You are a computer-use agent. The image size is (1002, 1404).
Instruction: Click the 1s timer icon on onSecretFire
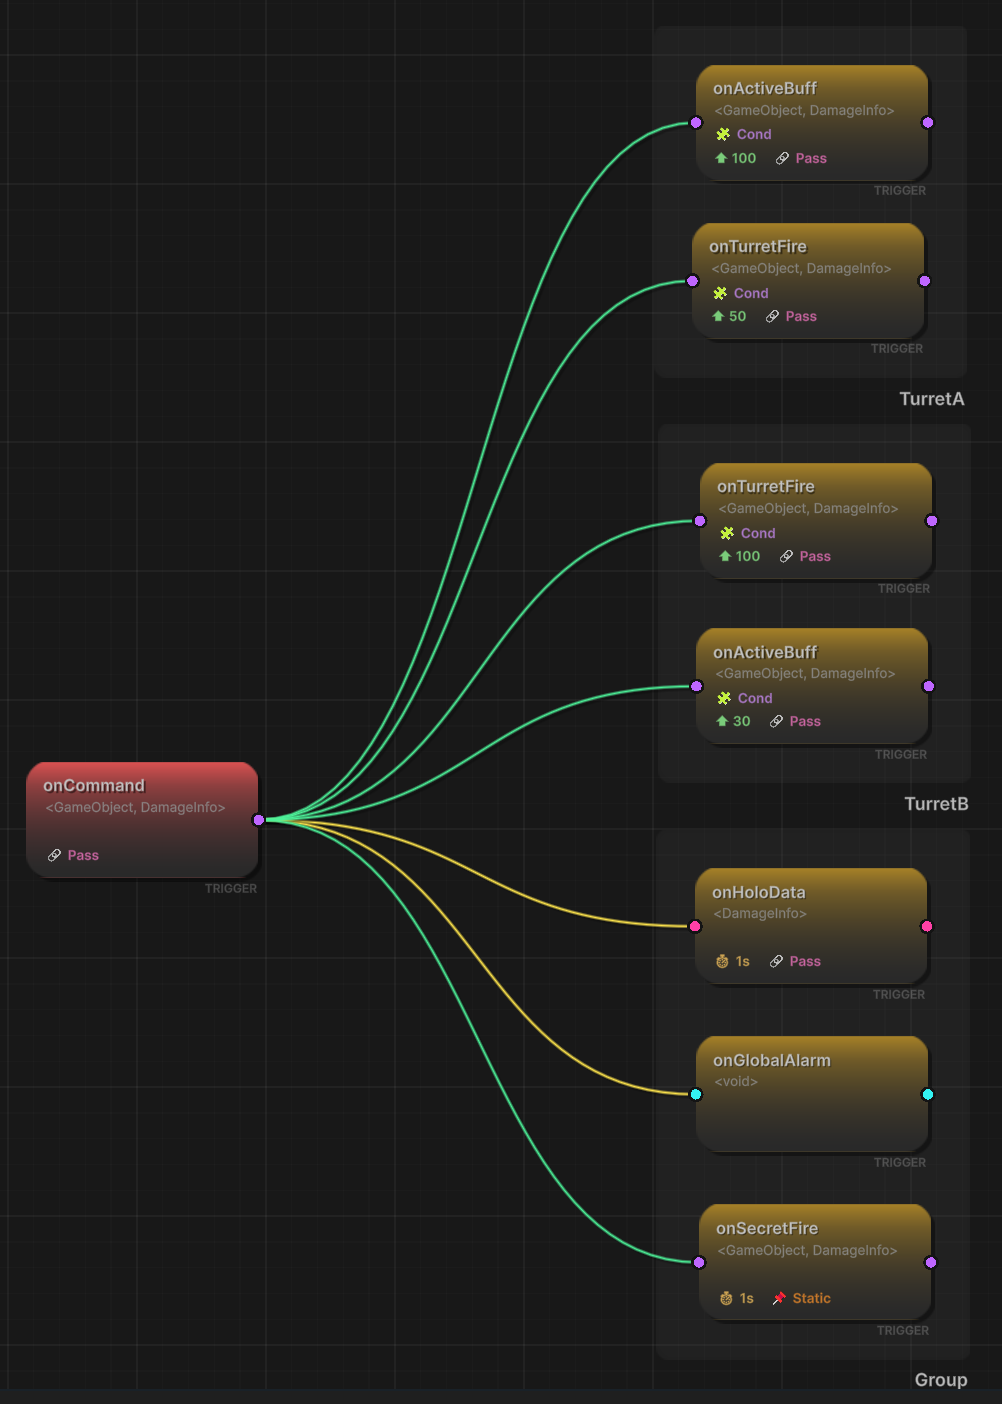[726, 1298]
